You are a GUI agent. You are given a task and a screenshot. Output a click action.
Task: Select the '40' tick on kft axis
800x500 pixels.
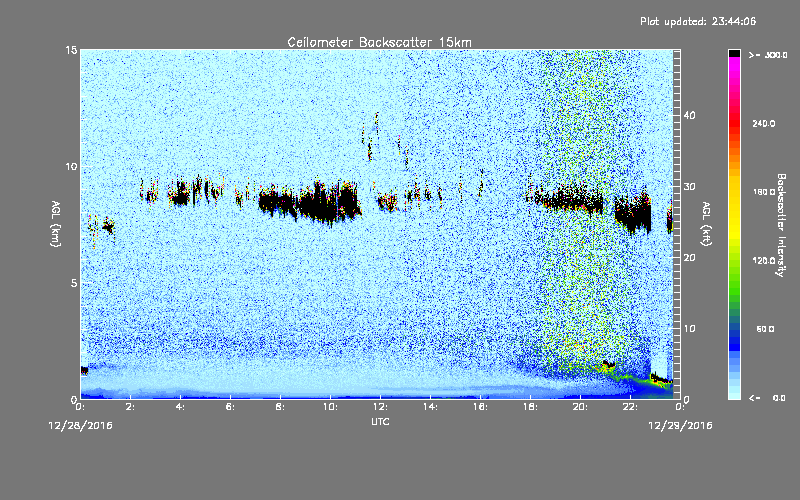tap(689, 115)
